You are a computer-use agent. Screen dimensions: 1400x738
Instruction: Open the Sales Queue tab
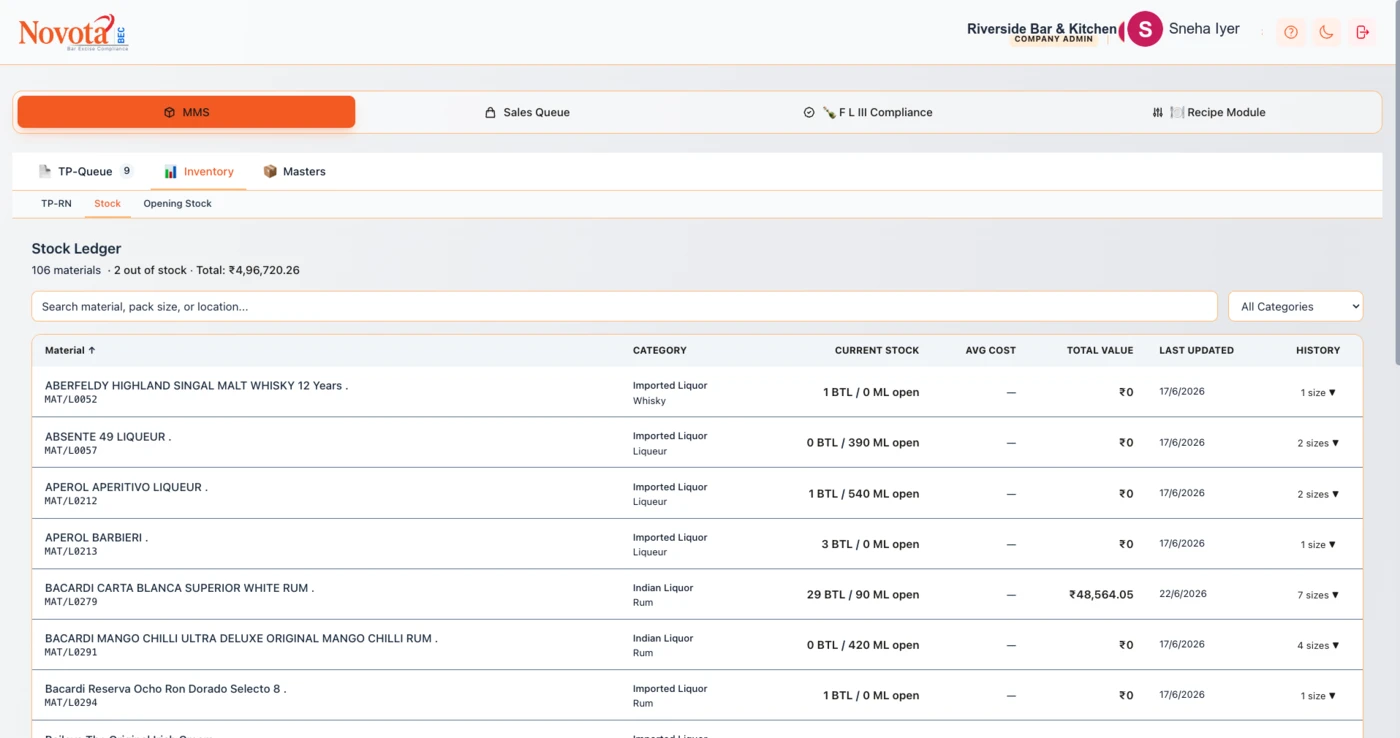[527, 112]
